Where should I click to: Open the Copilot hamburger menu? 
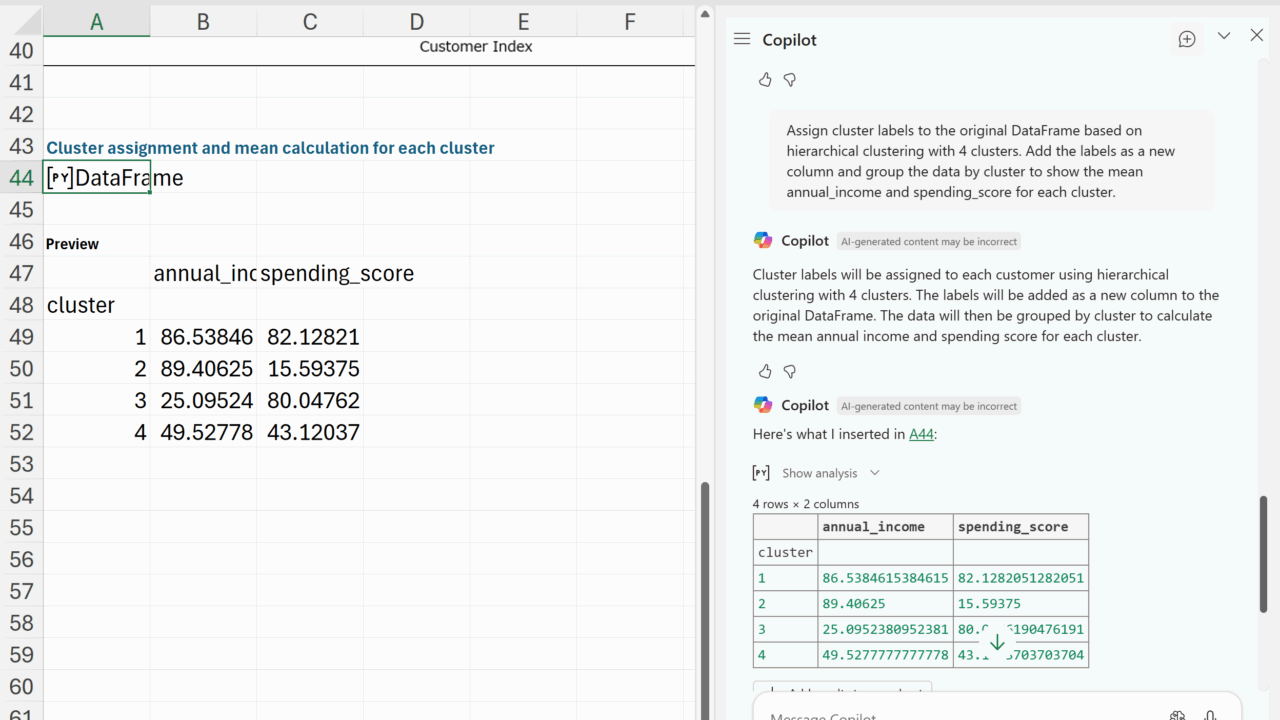pos(741,39)
